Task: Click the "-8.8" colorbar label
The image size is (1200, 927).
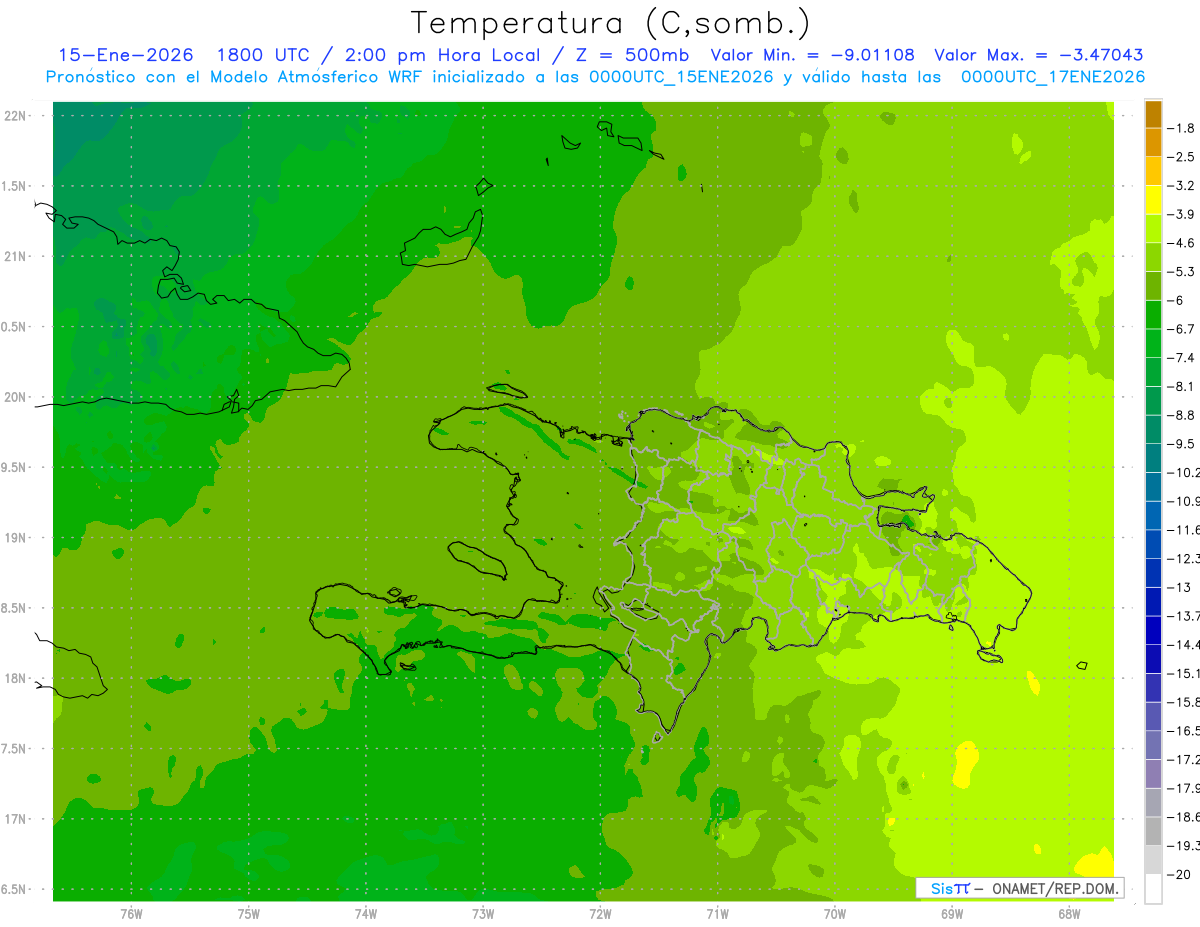Action: (1181, 416)
